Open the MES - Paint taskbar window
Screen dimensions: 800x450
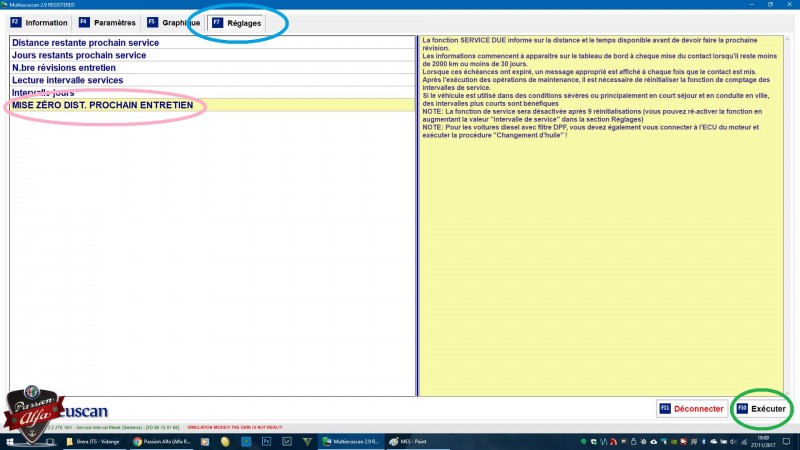point(407,441)
